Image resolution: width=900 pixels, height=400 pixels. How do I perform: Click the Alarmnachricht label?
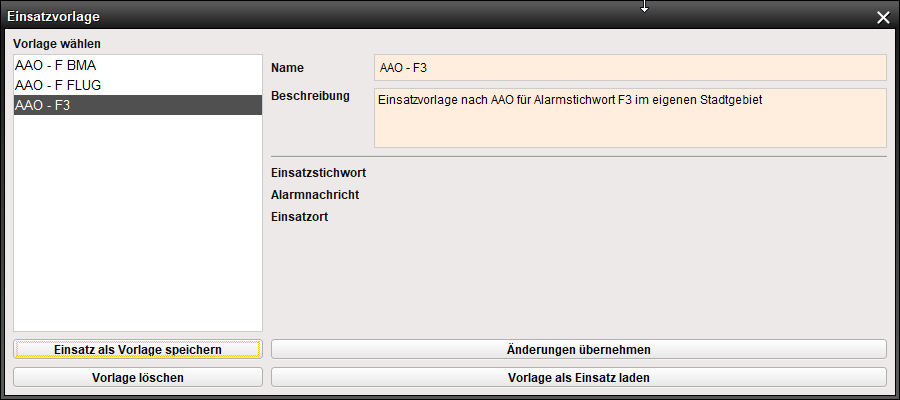(315, 194)
